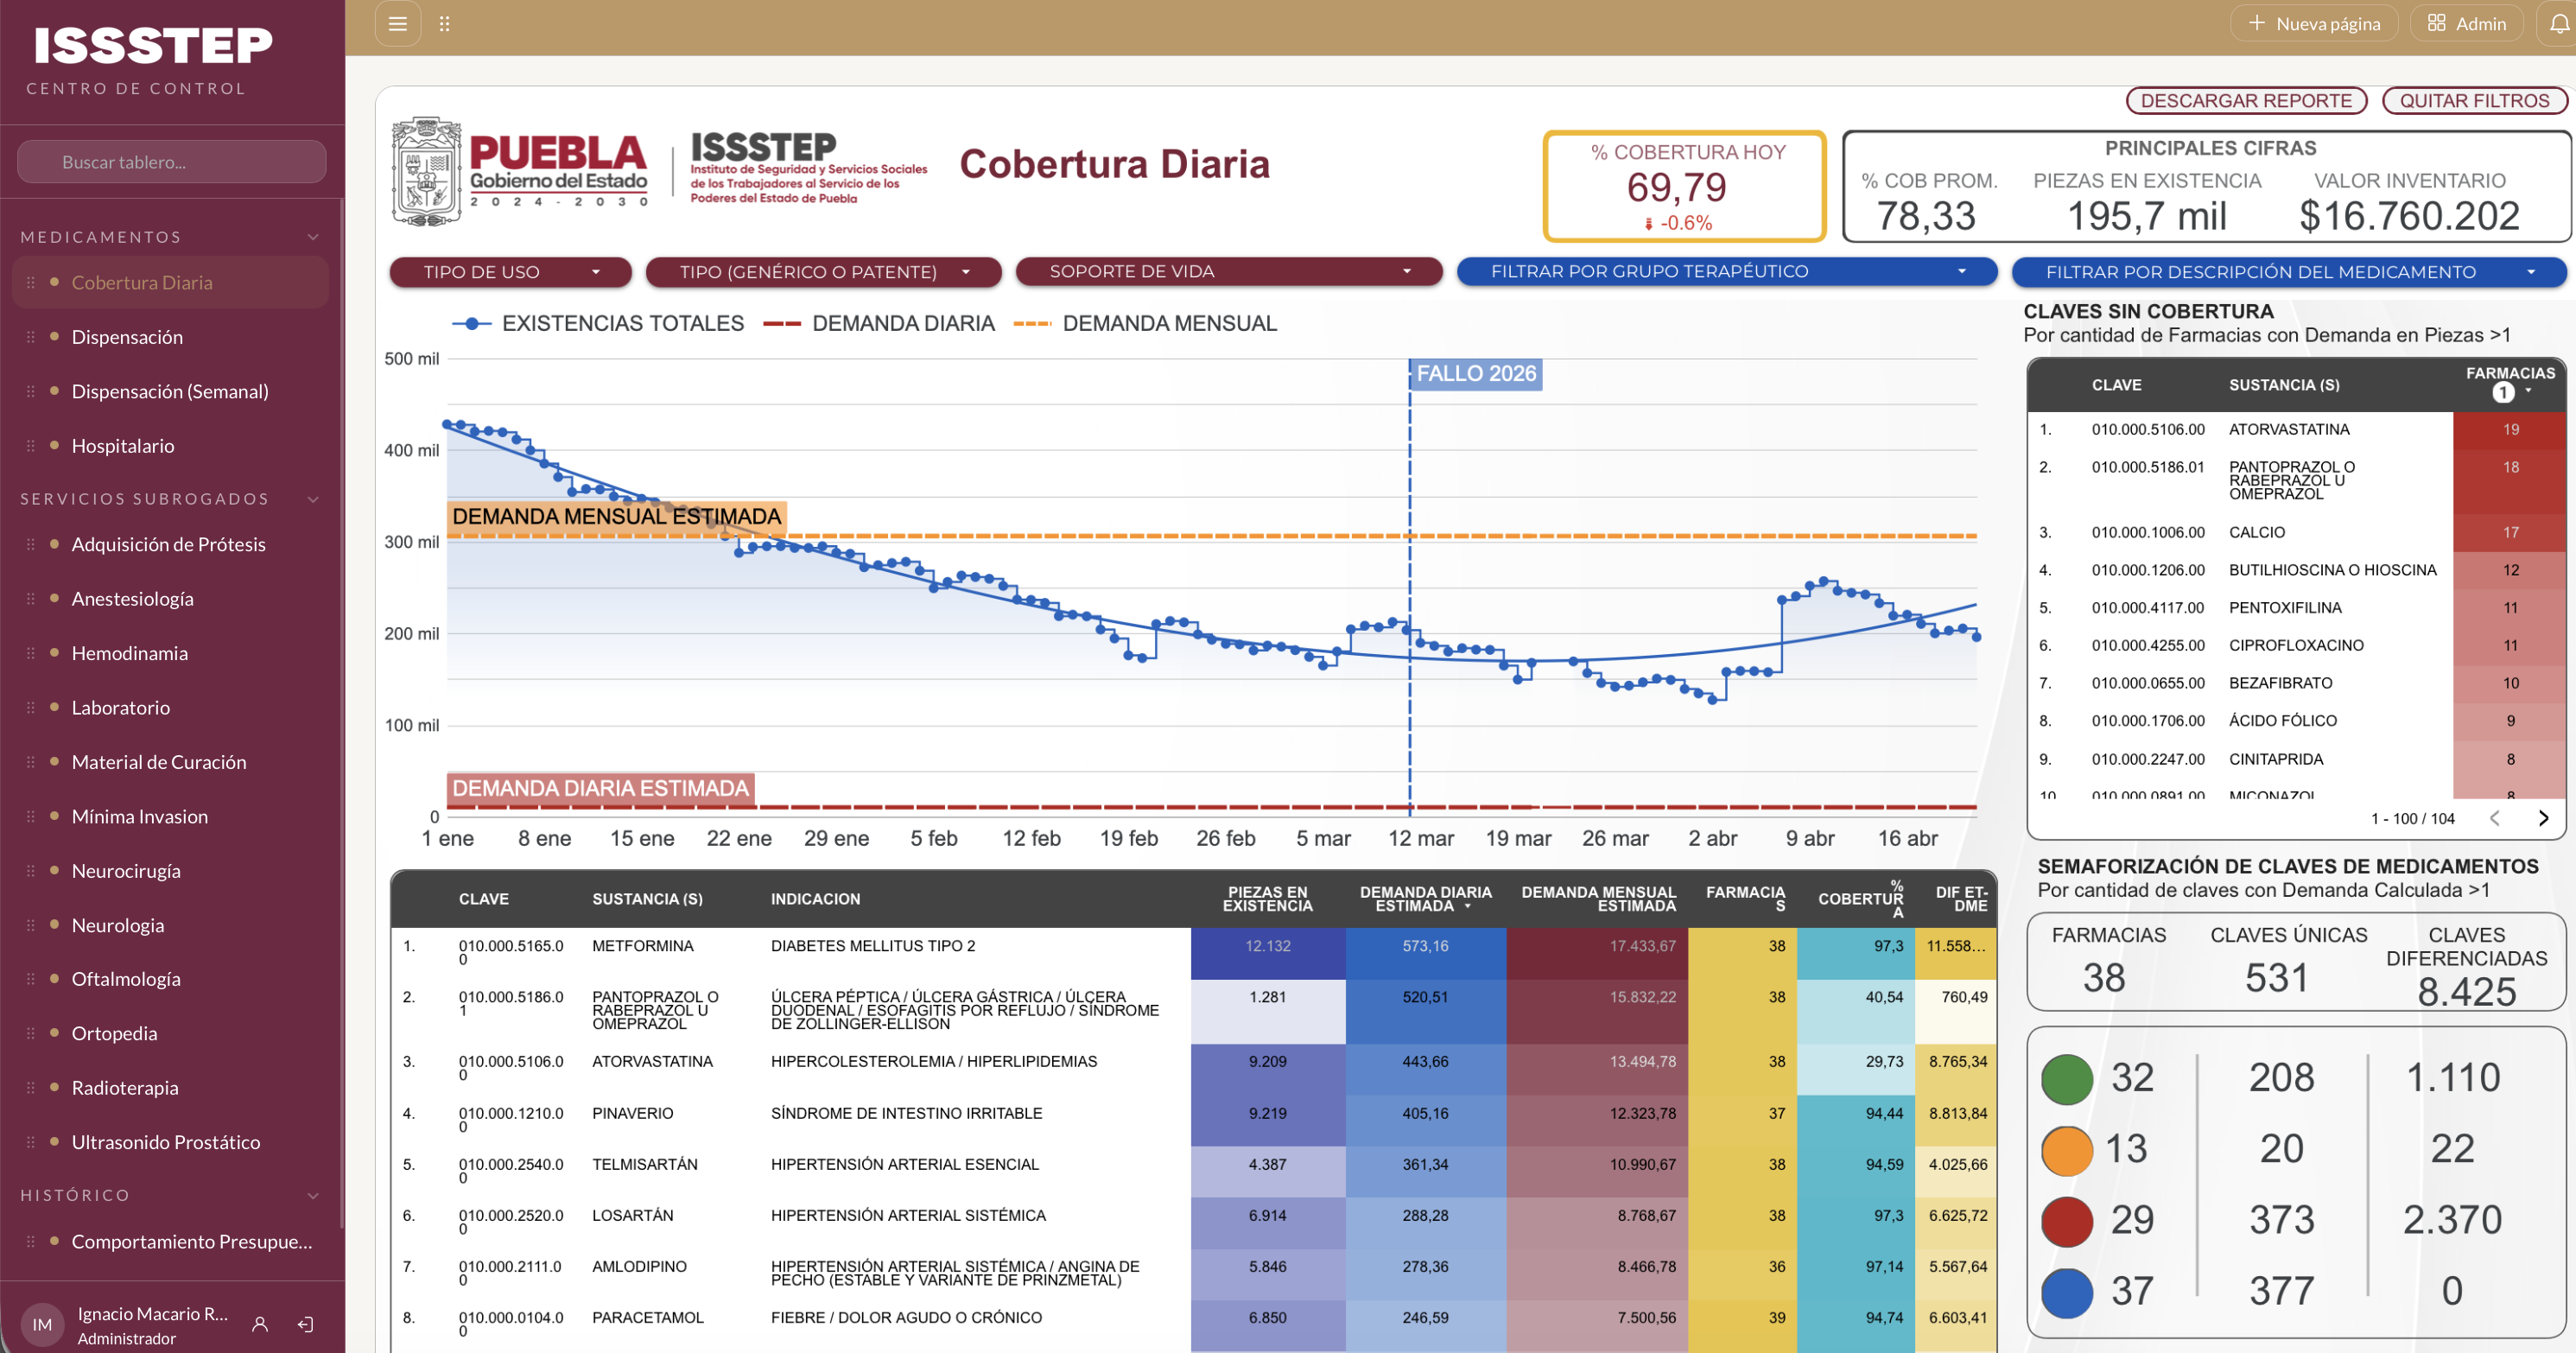
Task: Collapse the MEDICAMENTOS sidebar section
Action: click(313, 237)
